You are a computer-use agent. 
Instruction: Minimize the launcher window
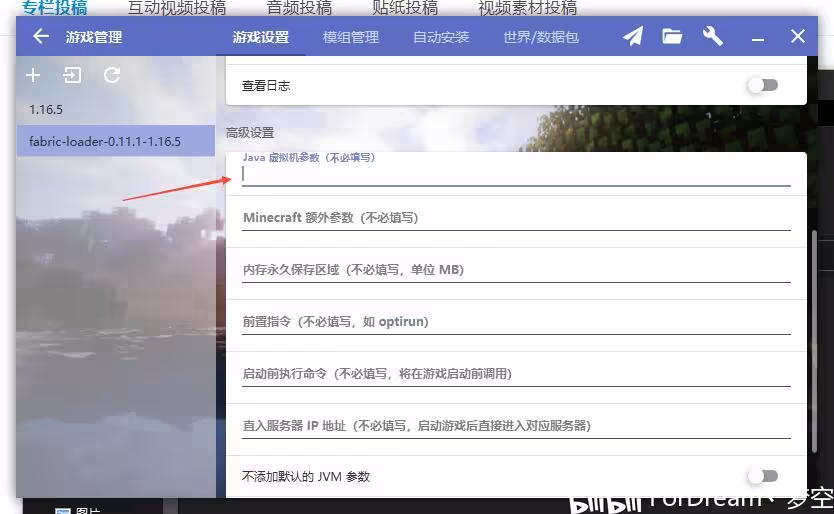click(x=758, y=38)
